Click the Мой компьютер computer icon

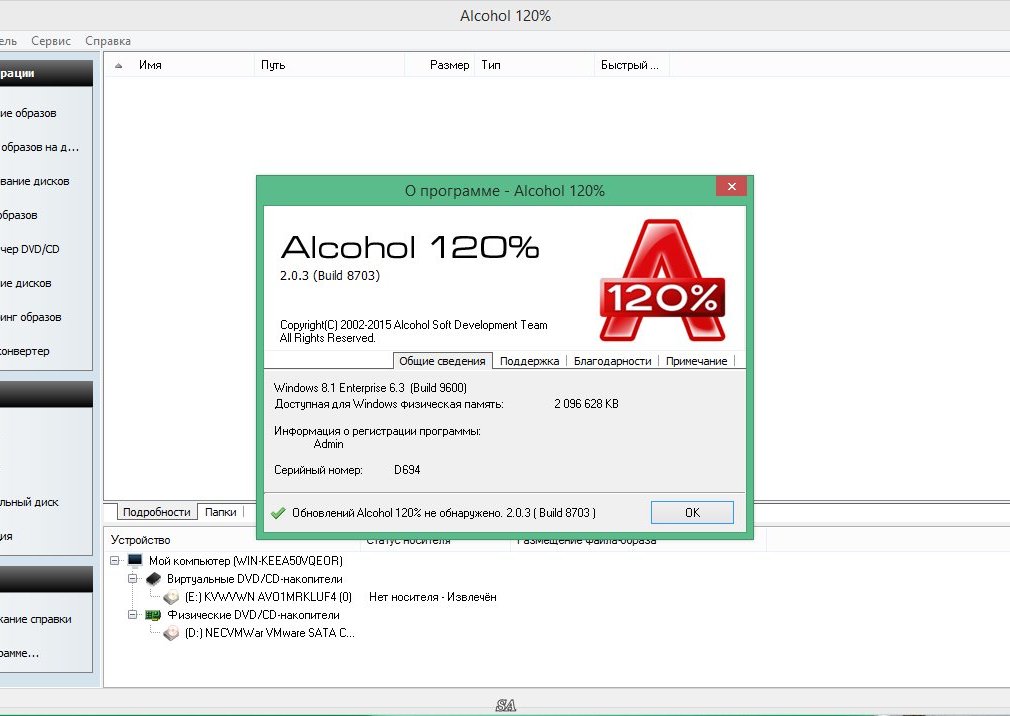(x=135, y=561)
